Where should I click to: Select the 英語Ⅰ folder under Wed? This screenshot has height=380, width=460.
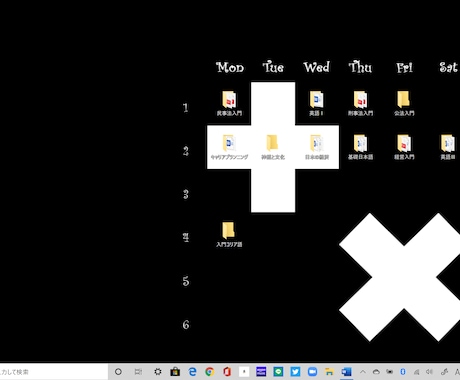click(x=316, y=103)
